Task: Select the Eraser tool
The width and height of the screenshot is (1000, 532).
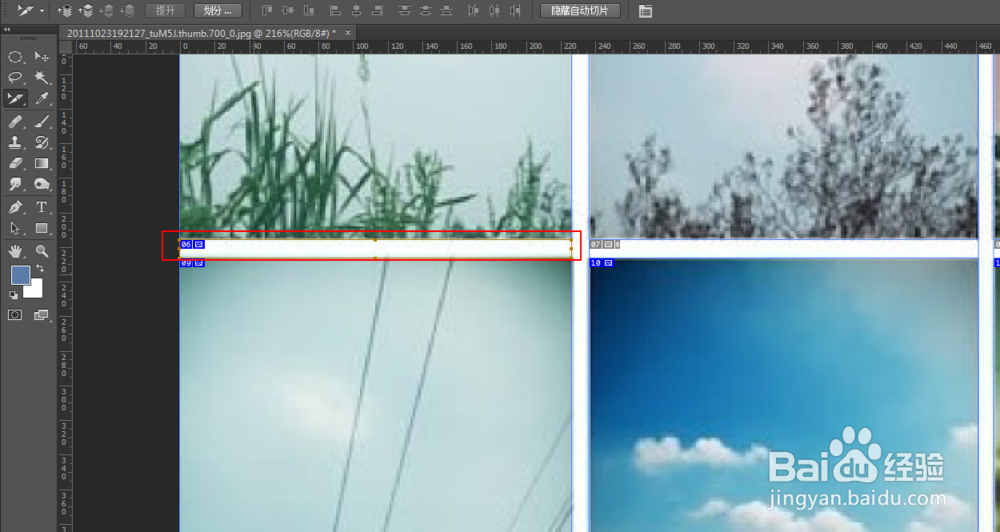Action: click(x=15, y=163)
